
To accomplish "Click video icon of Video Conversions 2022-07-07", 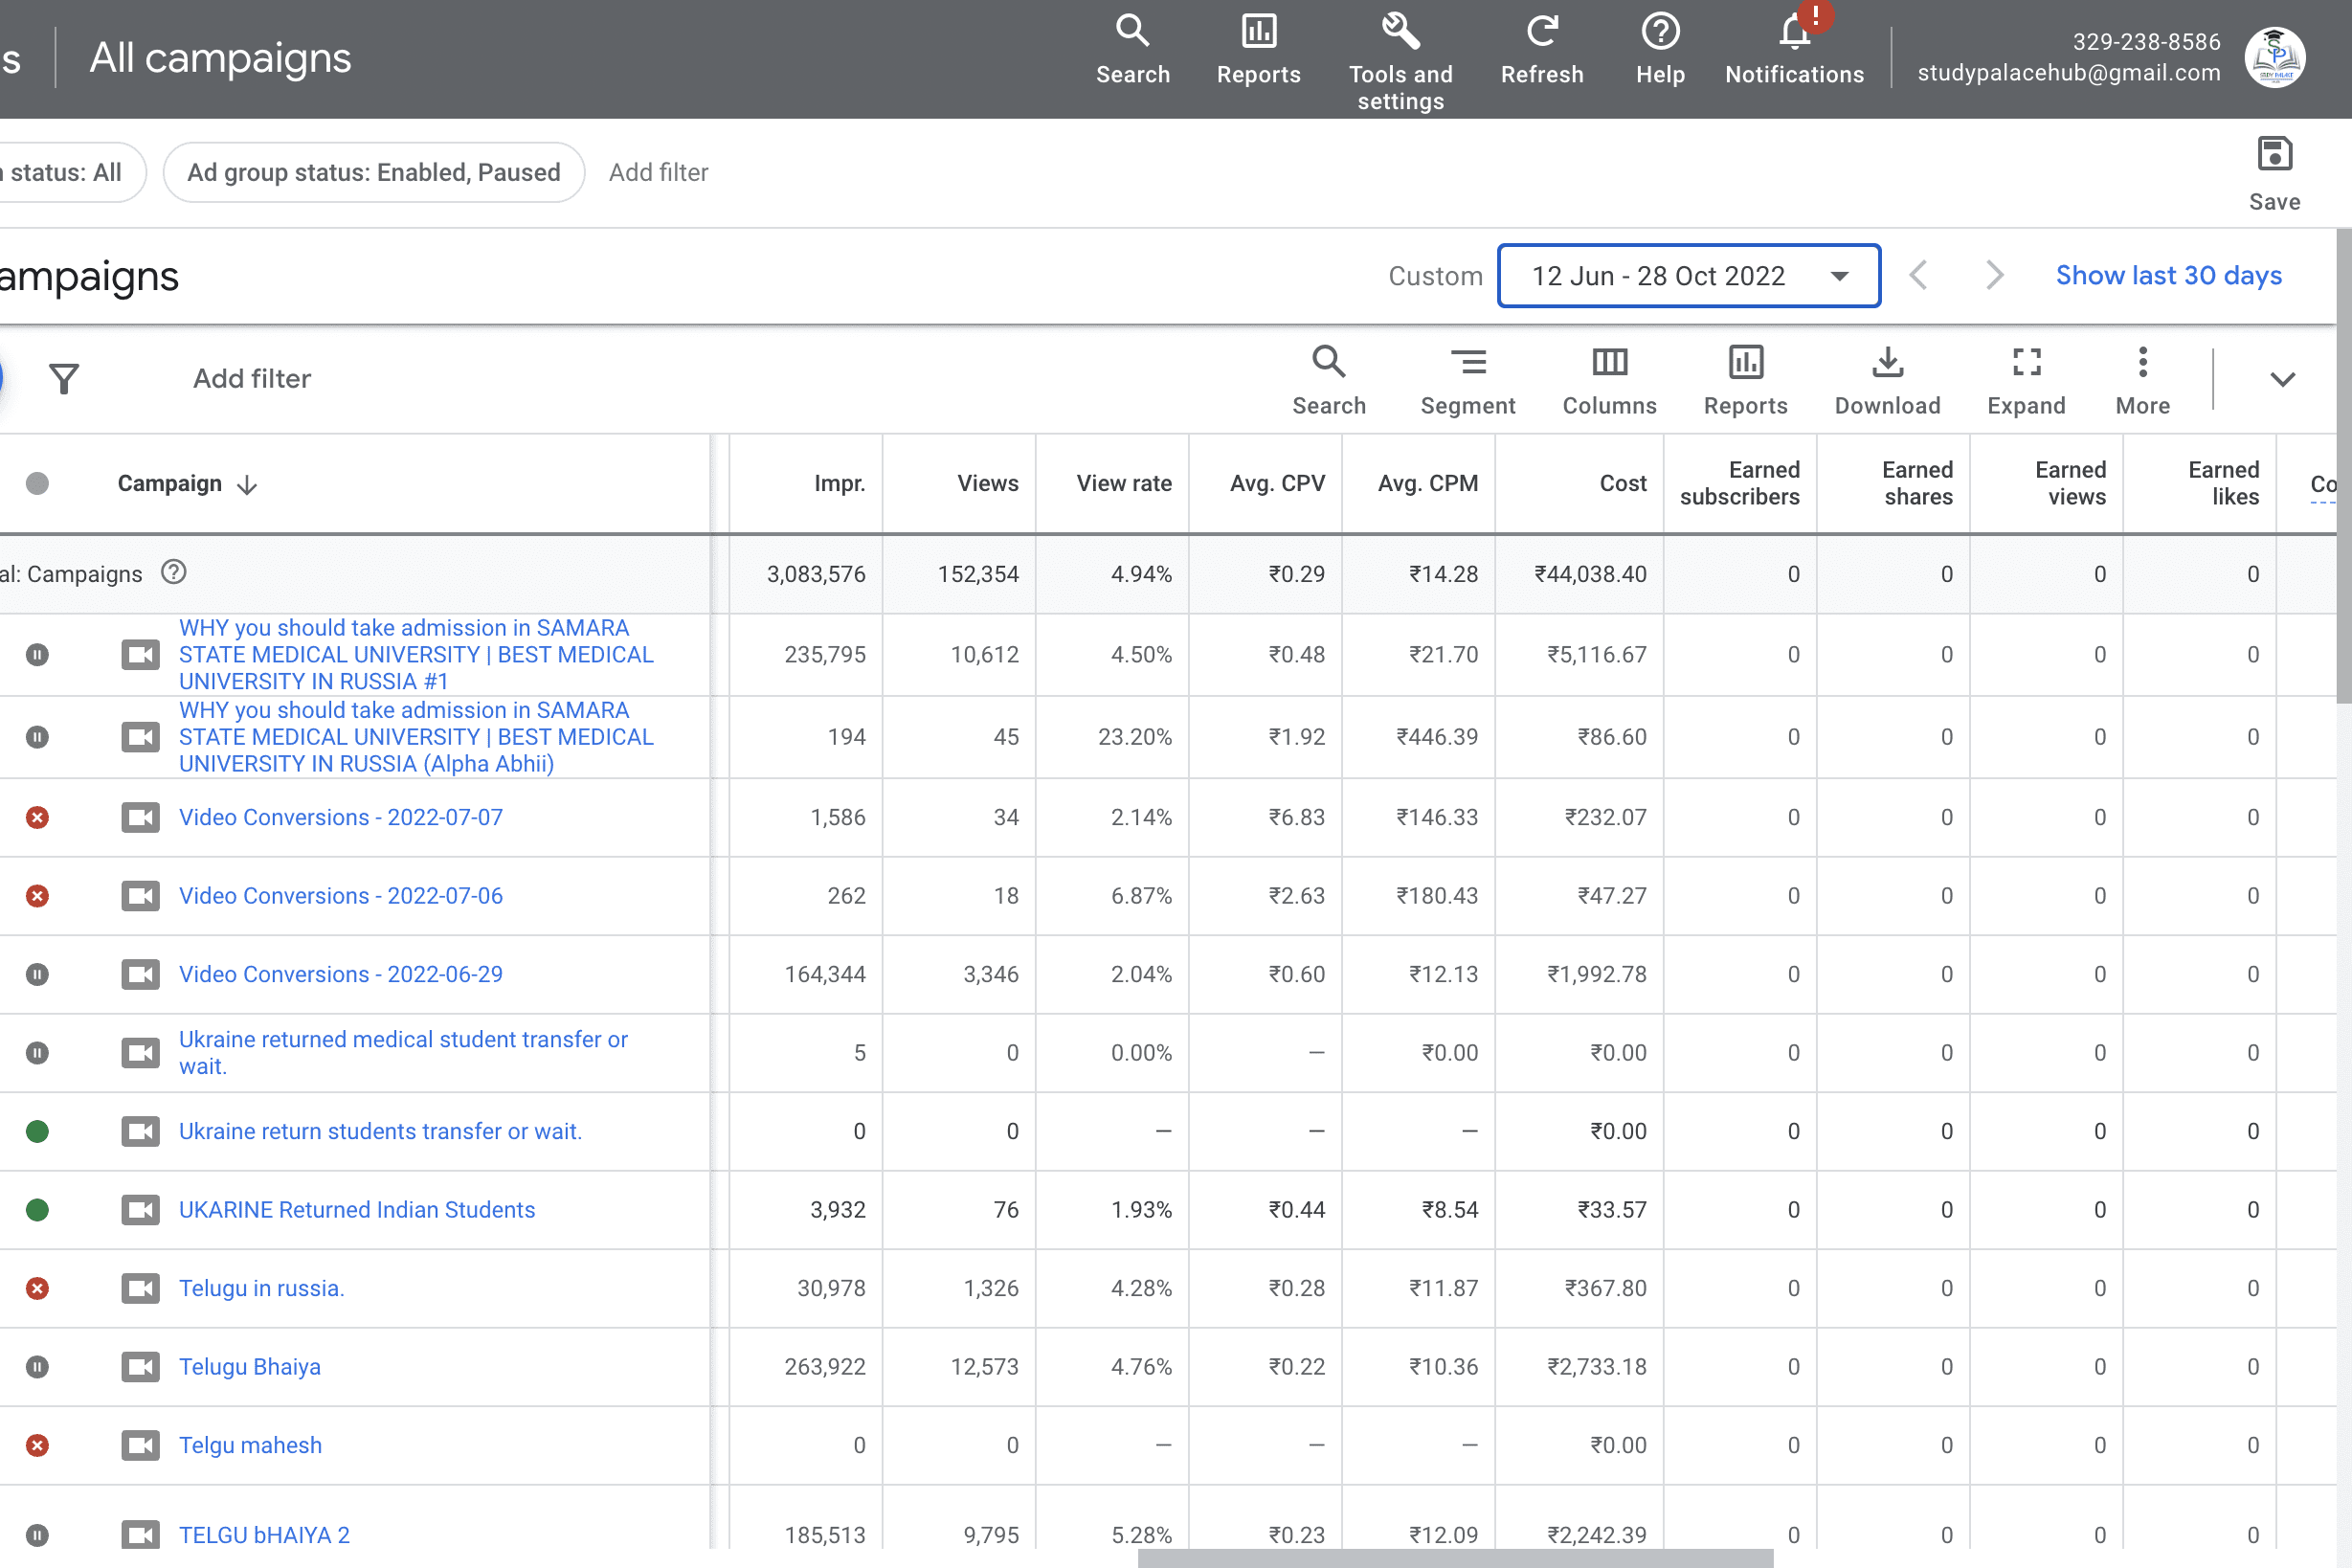I will click(140, 817).
